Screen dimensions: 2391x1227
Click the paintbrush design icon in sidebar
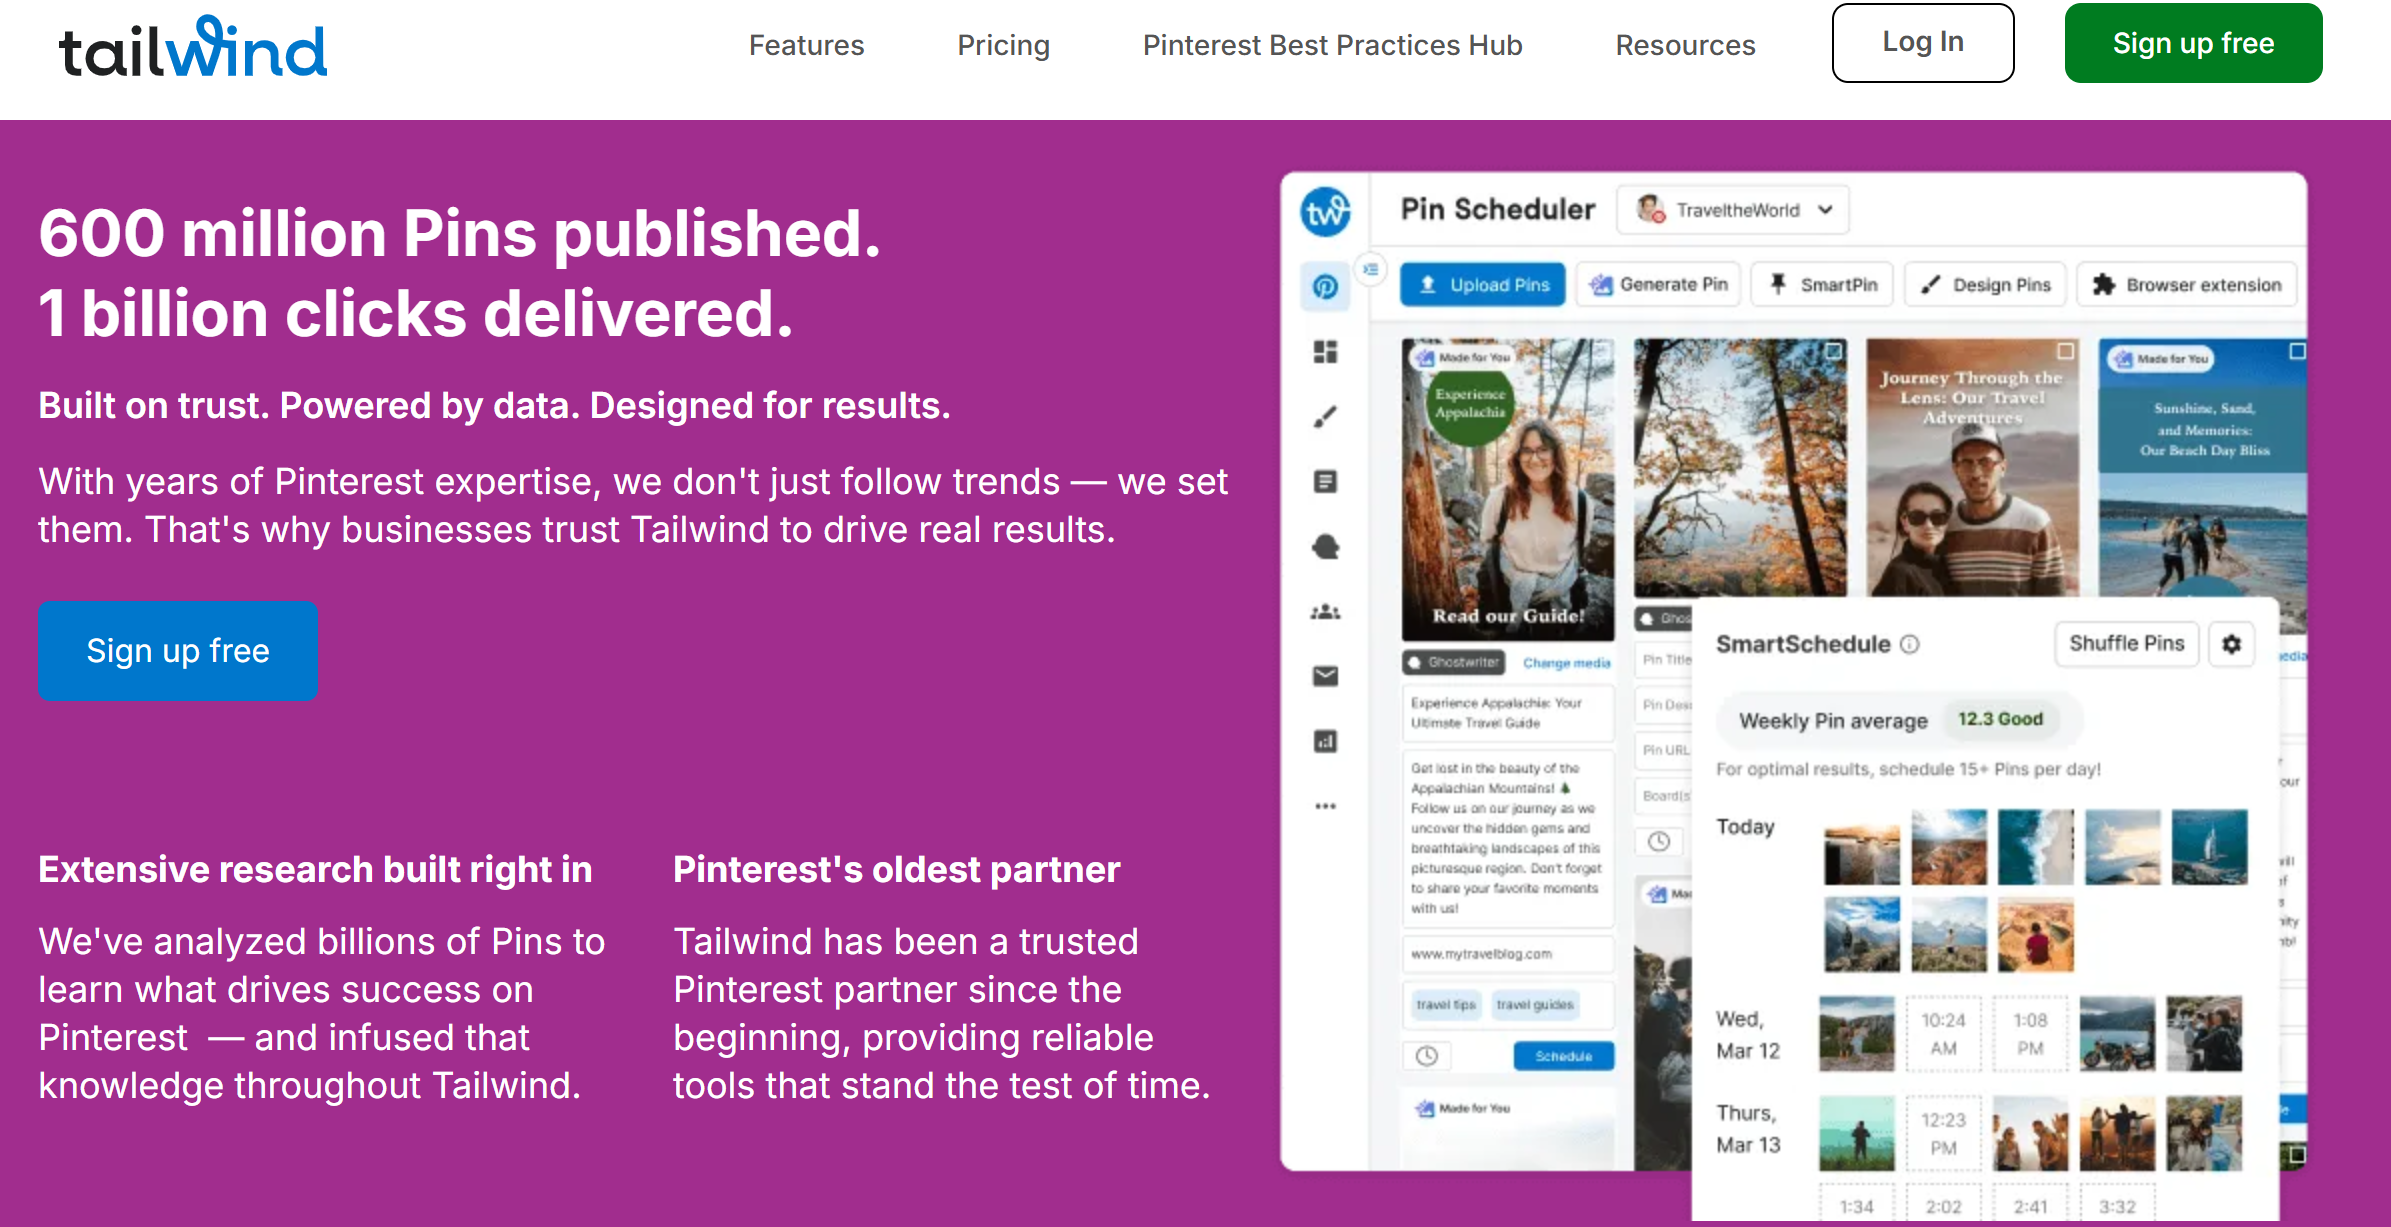click(x=1325, y=417)
